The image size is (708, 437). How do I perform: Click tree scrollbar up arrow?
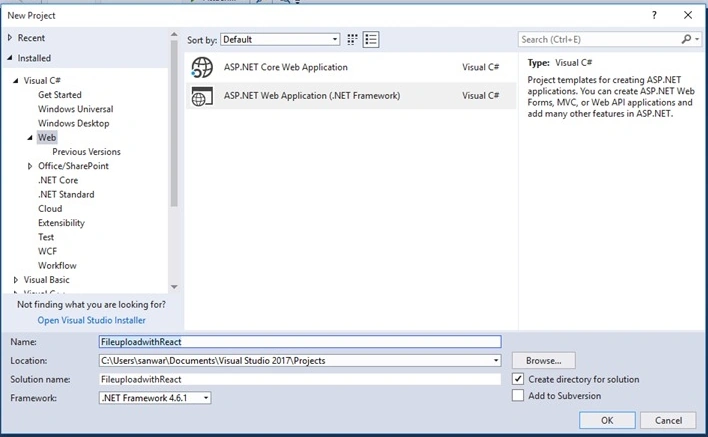(x=174, y=34)
